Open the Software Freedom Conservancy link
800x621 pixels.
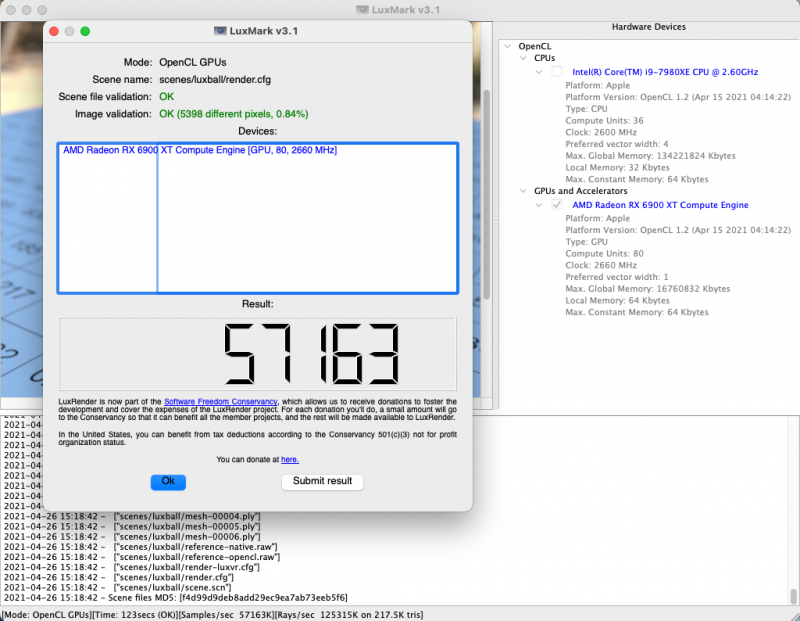click(220, 402)
